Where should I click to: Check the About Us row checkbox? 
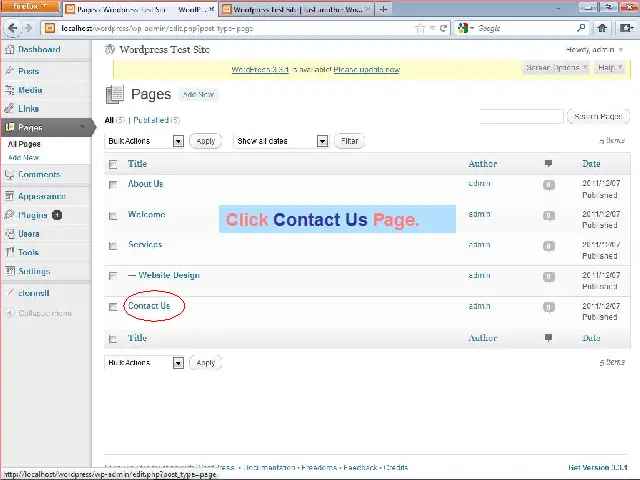pyautogui.click(x=113, y=185)
